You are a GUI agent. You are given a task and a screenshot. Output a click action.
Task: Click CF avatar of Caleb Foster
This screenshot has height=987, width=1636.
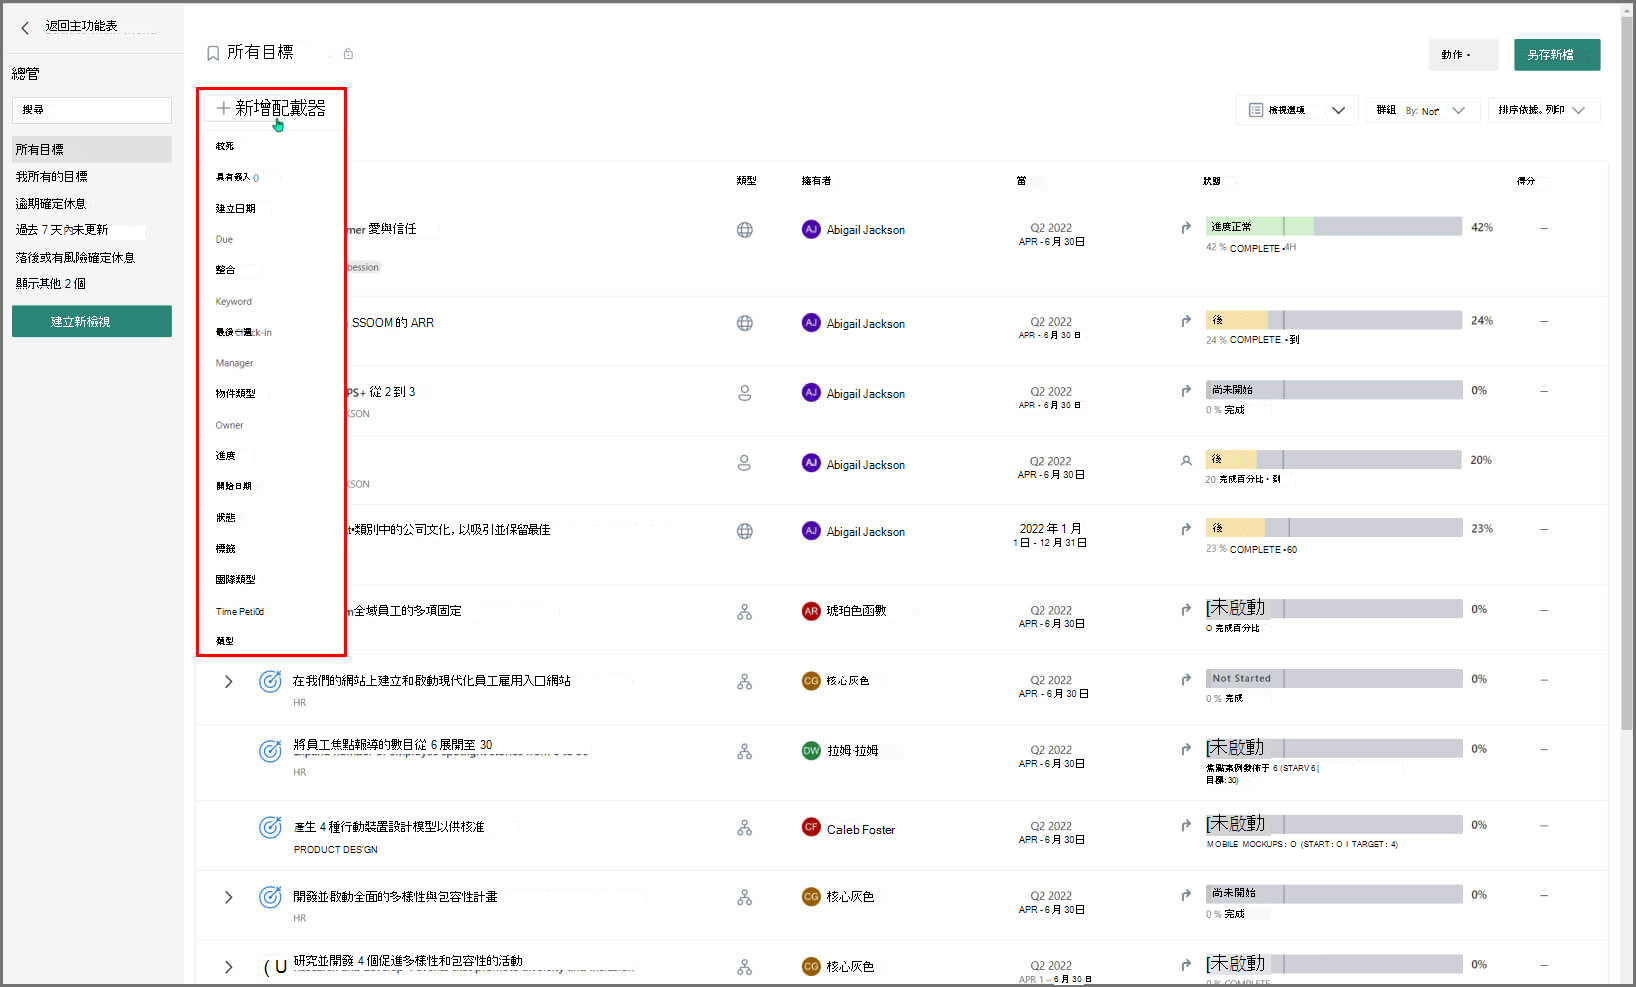(811, 827)
